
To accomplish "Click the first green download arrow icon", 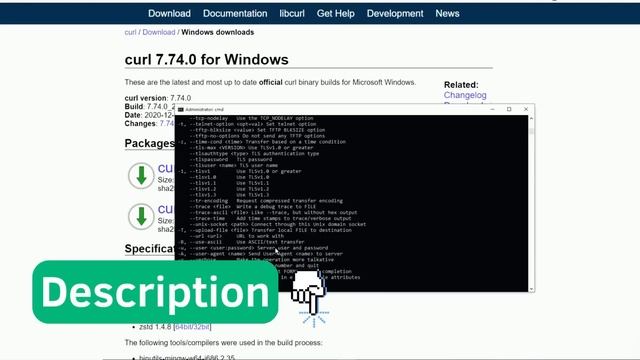I will click(141, 176).
